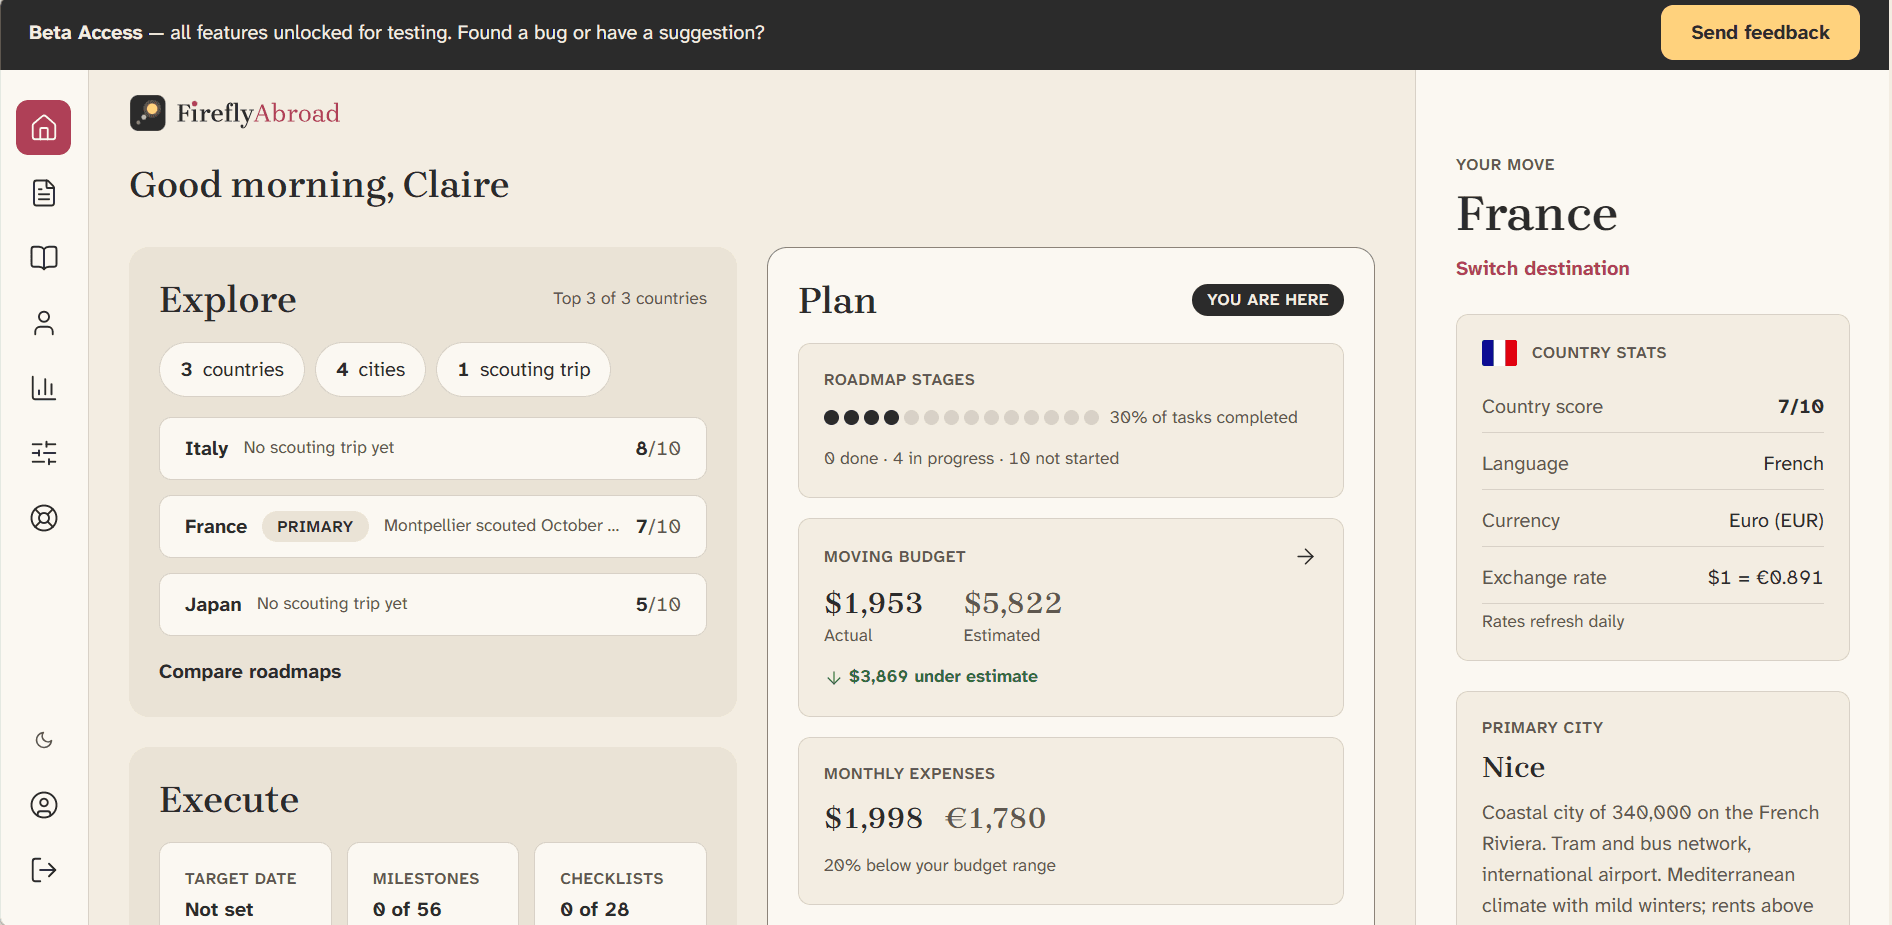Open the Checklists 0 of 28 card
Screen dimensions: 1892x925
tap(621, 885)
